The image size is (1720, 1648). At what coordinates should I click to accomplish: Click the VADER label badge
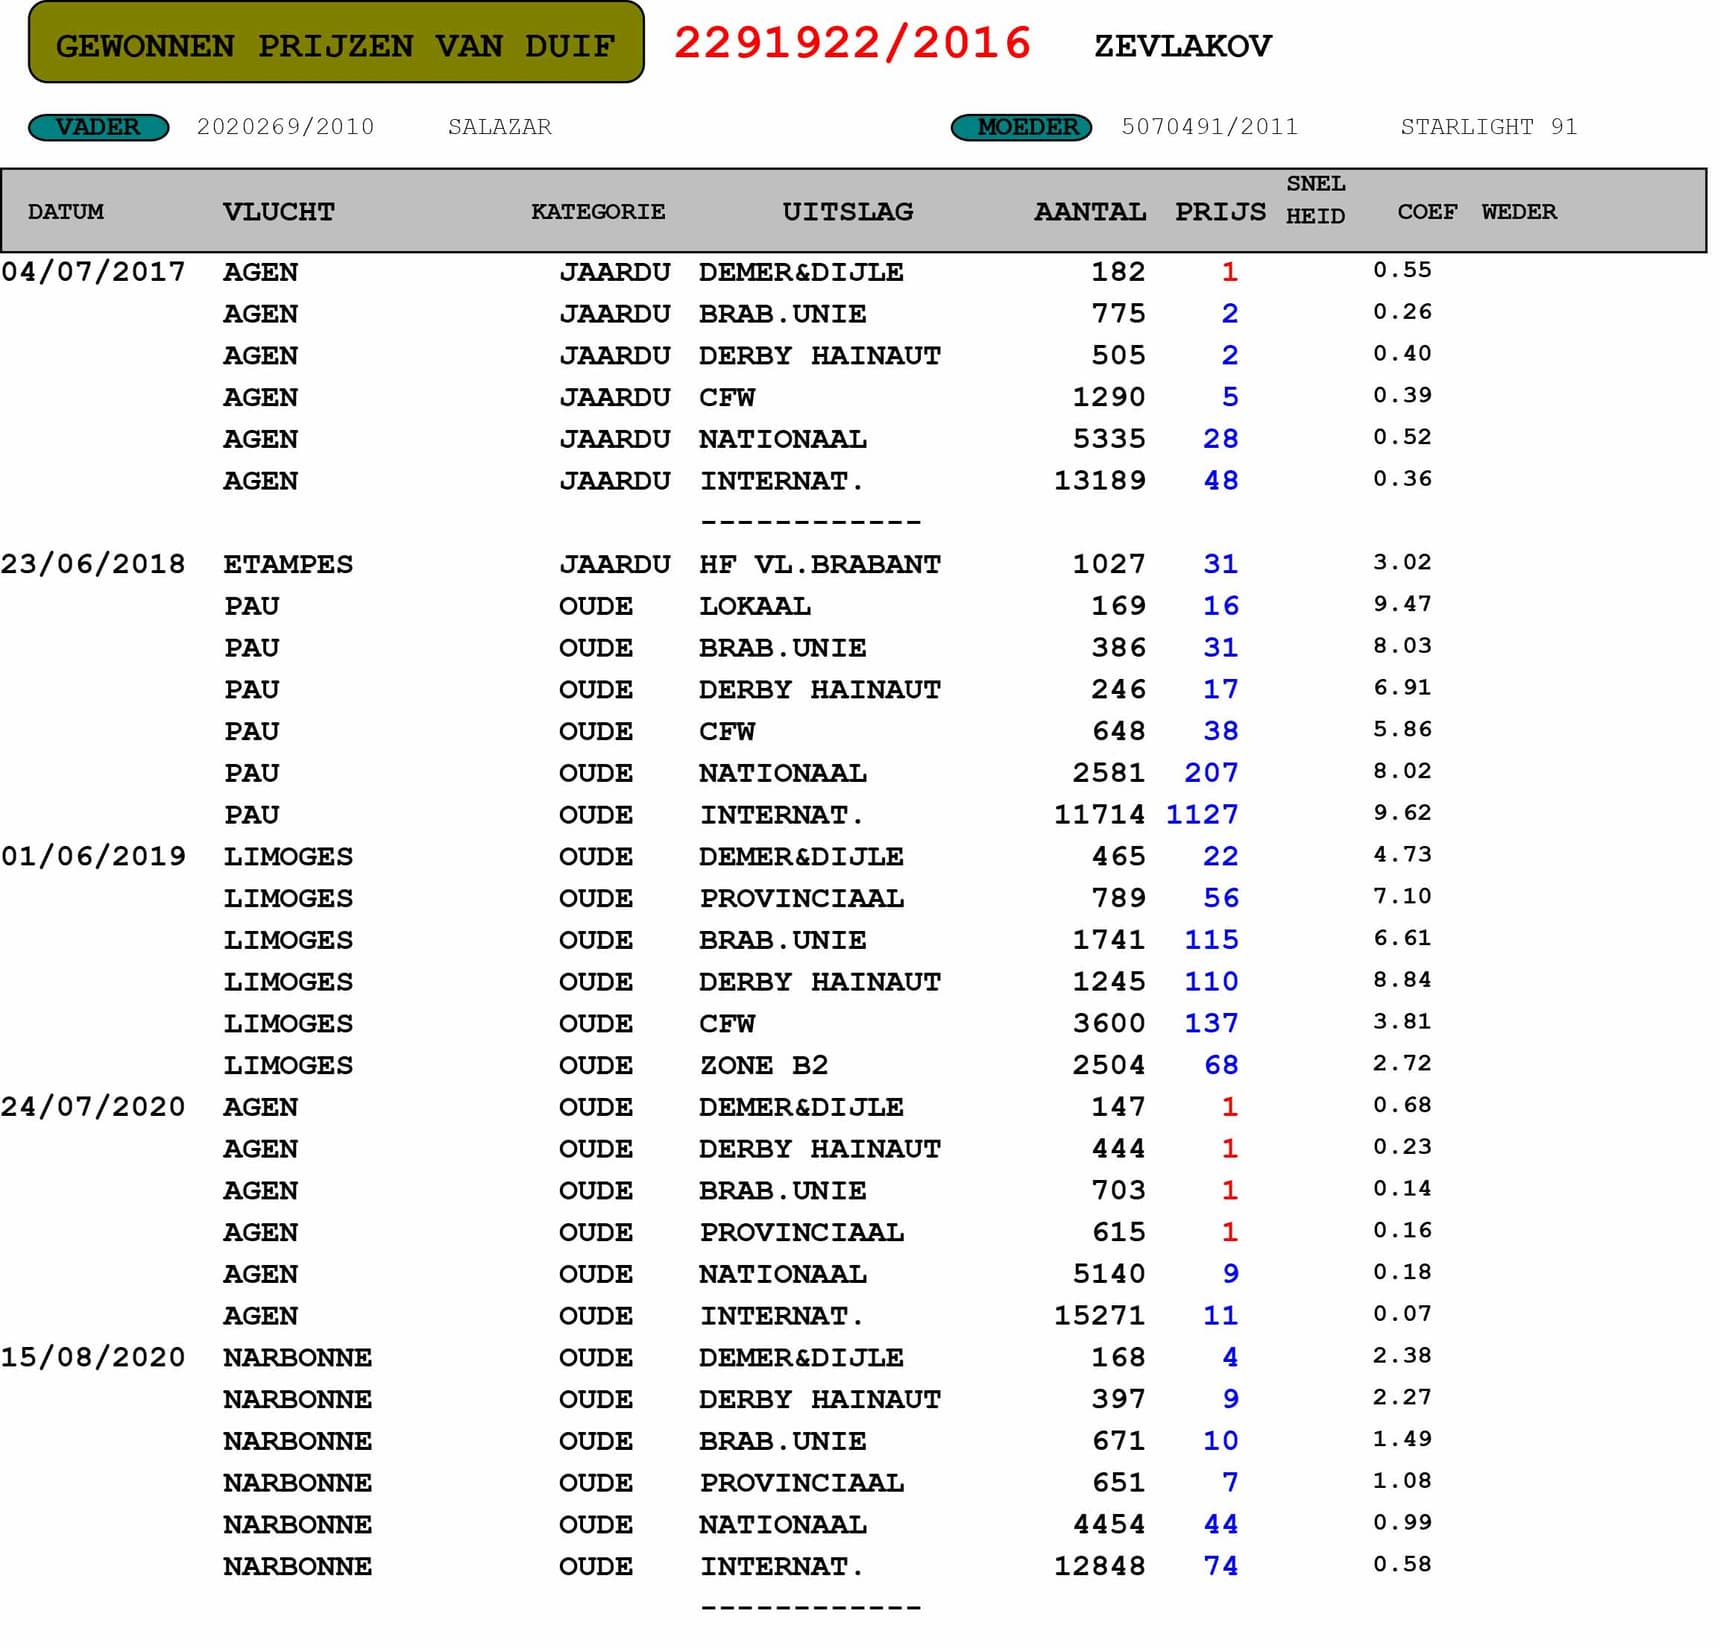click(x=98, y=127)
